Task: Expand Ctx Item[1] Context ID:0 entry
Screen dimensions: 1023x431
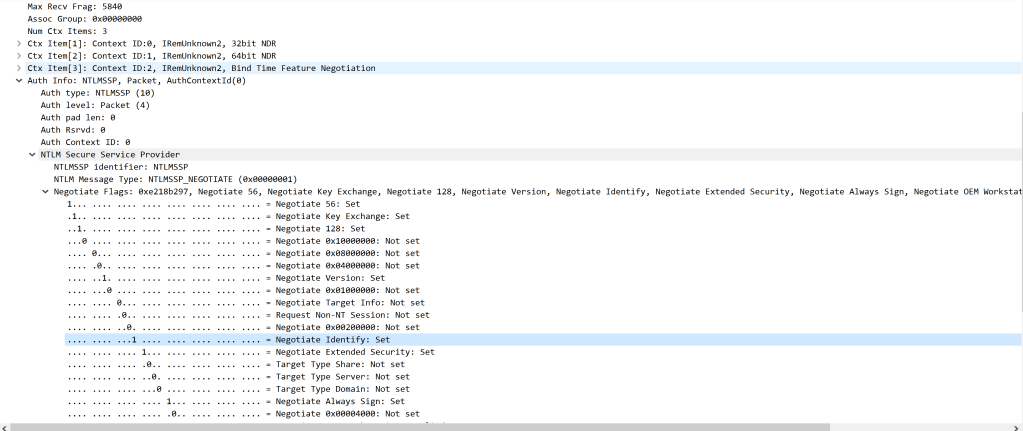Action: point(19,43)
